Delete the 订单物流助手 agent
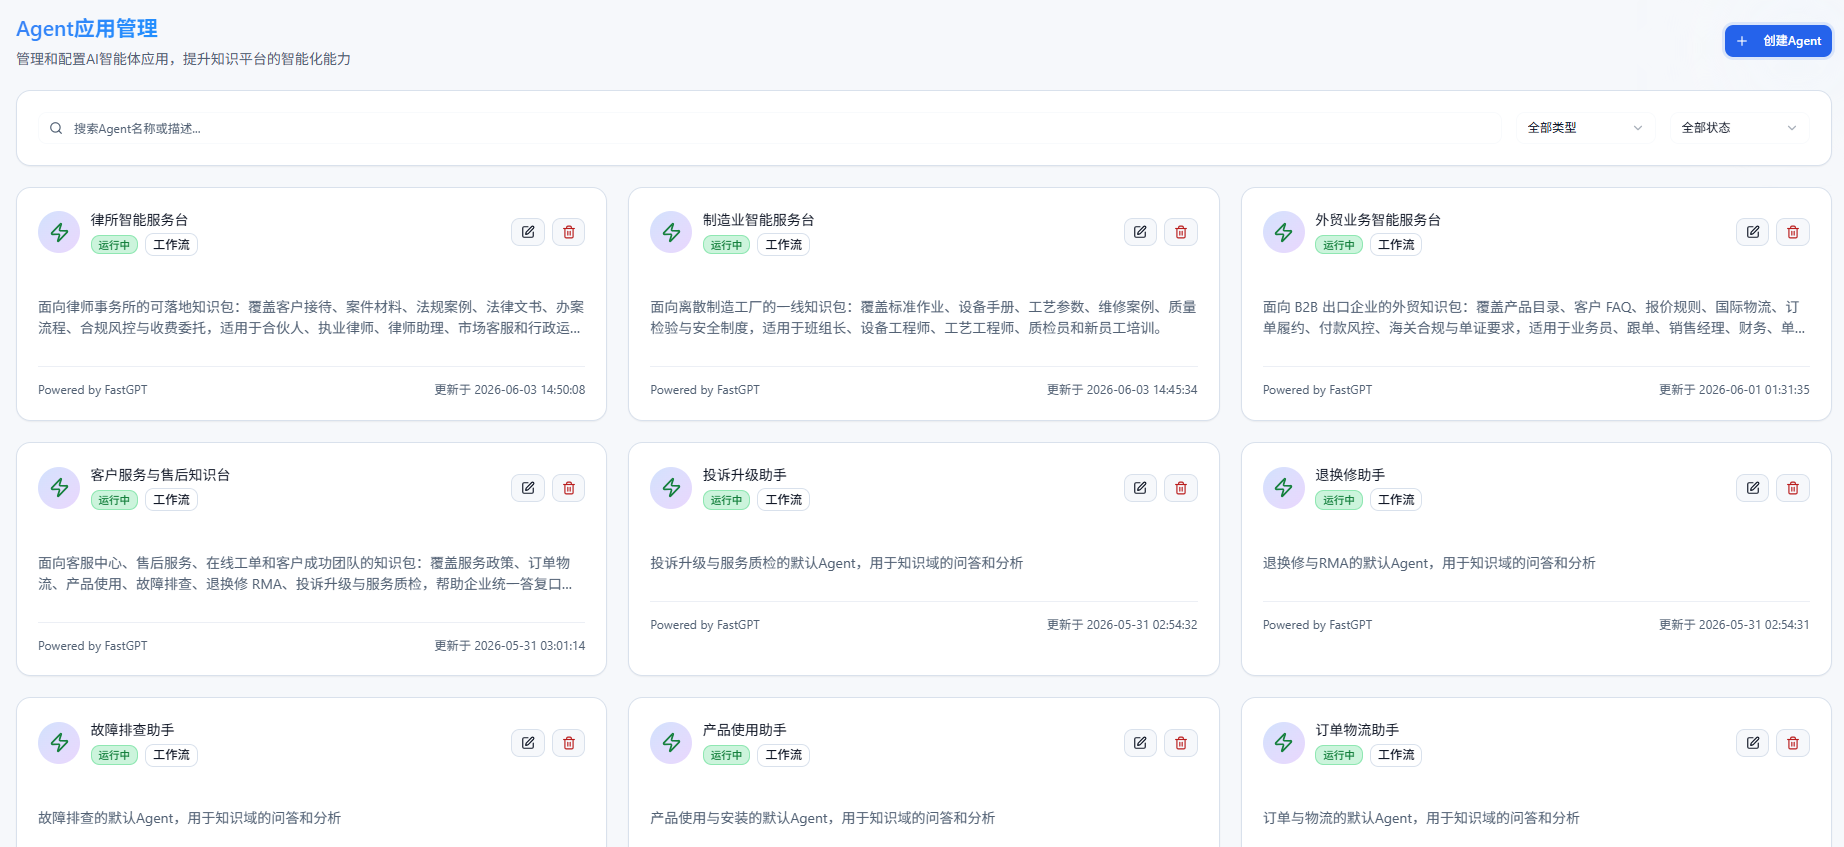 1793,743
